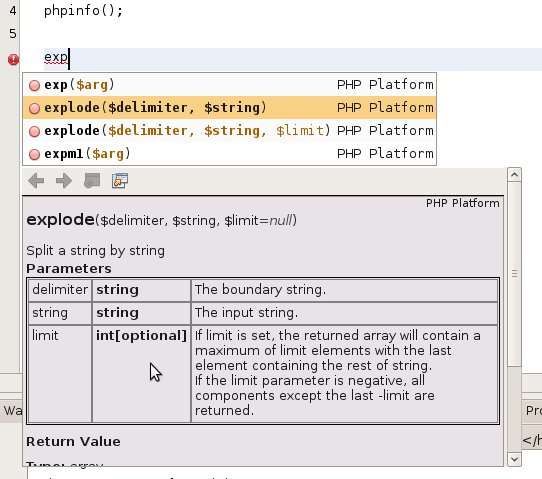
Task: Select the exp($arg) completion item
Action: 230,85
